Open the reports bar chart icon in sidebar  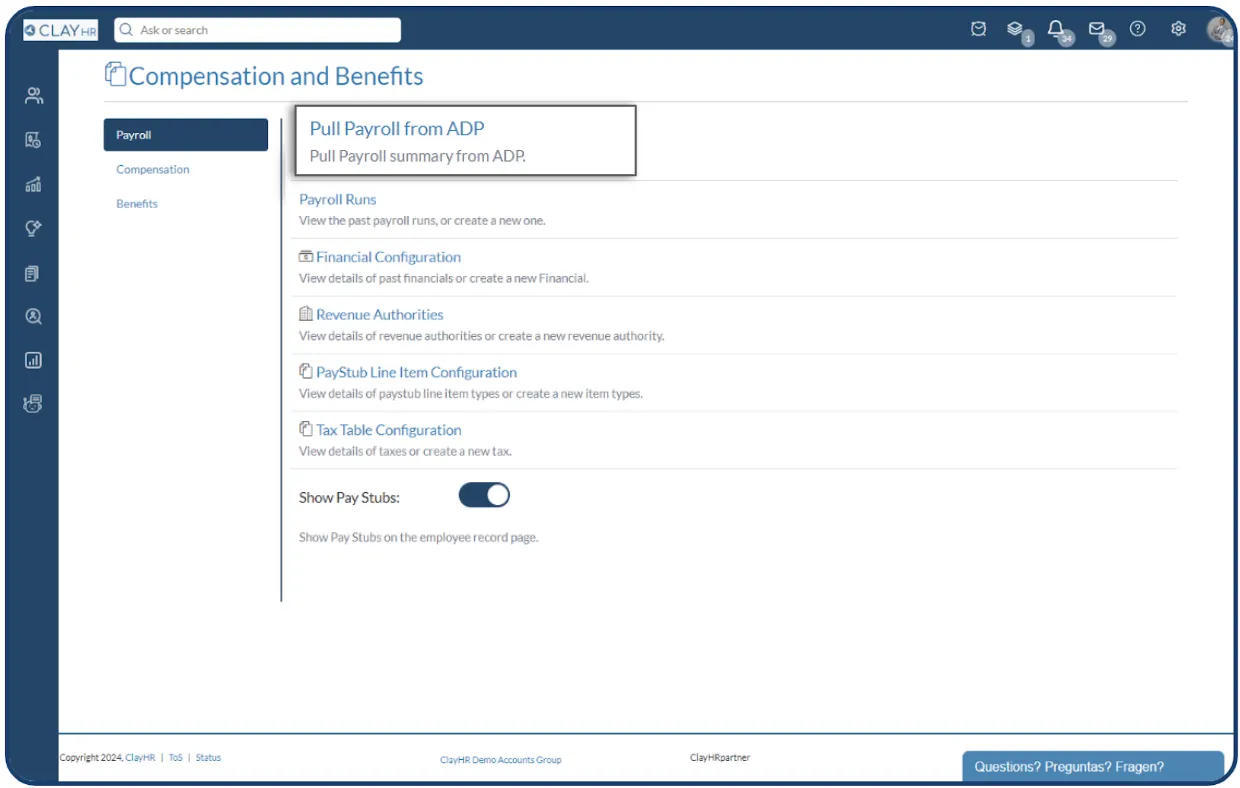(33, 360)
